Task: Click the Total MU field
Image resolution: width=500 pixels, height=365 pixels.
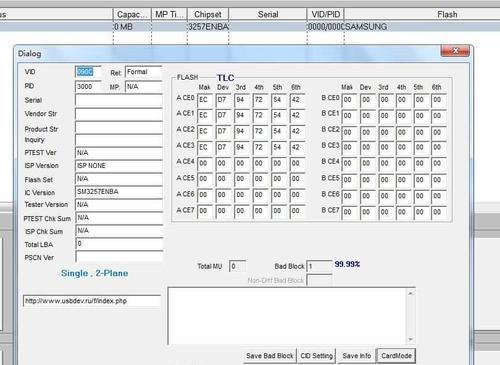Action: tap(237, 266)
